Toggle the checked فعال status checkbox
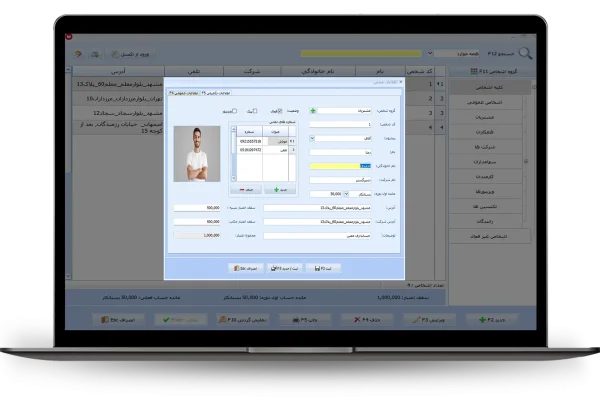This screenshot has height=400, width=600. point(280,111)
